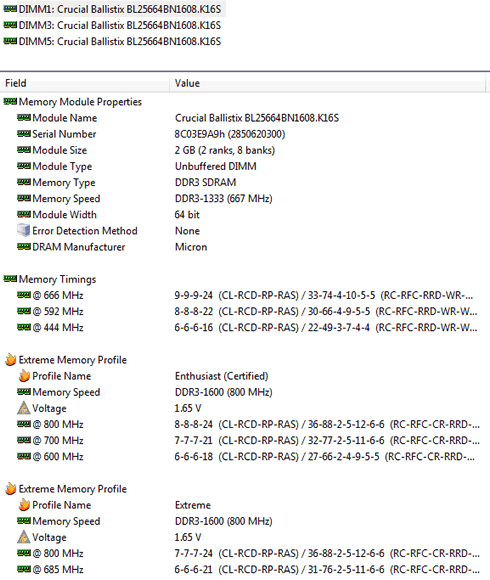The height and width of the screenshot is (580, 490).
Task: Click the DIMM1 memory chip icon
Action: [x=10, y=8]
